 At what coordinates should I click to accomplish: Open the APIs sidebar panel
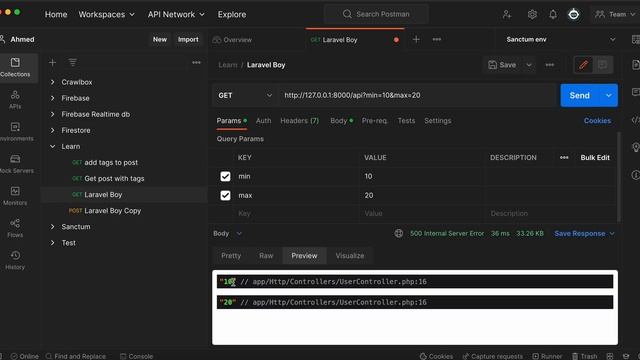(15, 100)
